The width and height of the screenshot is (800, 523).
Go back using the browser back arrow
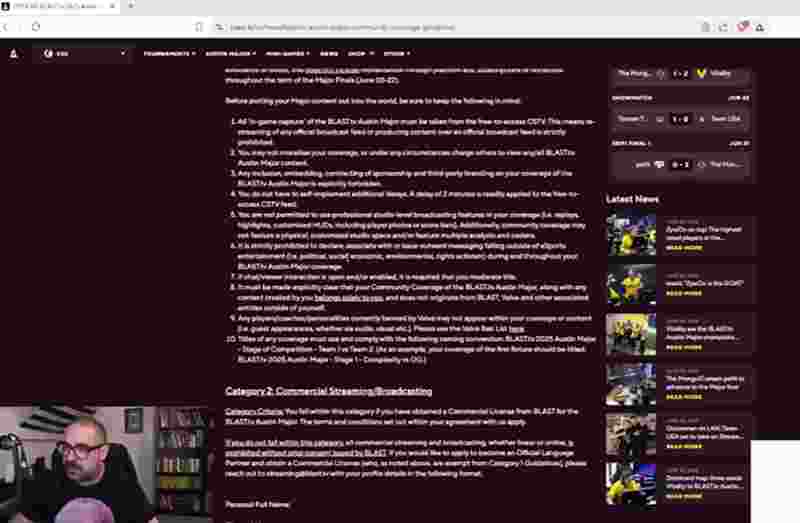(x=5, y=27)
